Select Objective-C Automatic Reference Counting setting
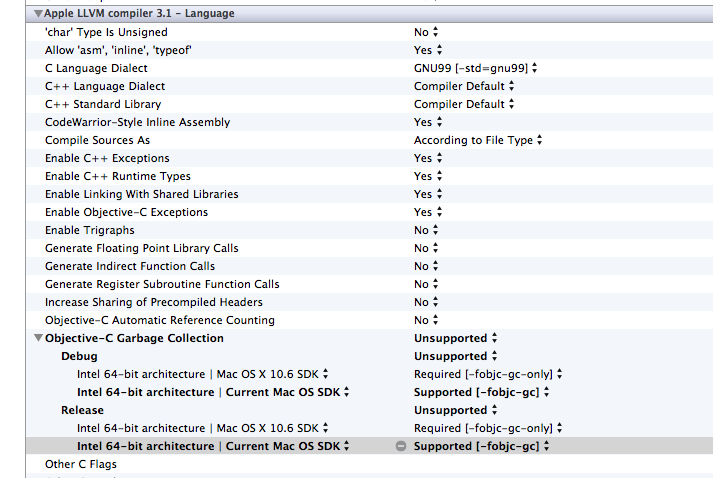 (x=160, y=320)
